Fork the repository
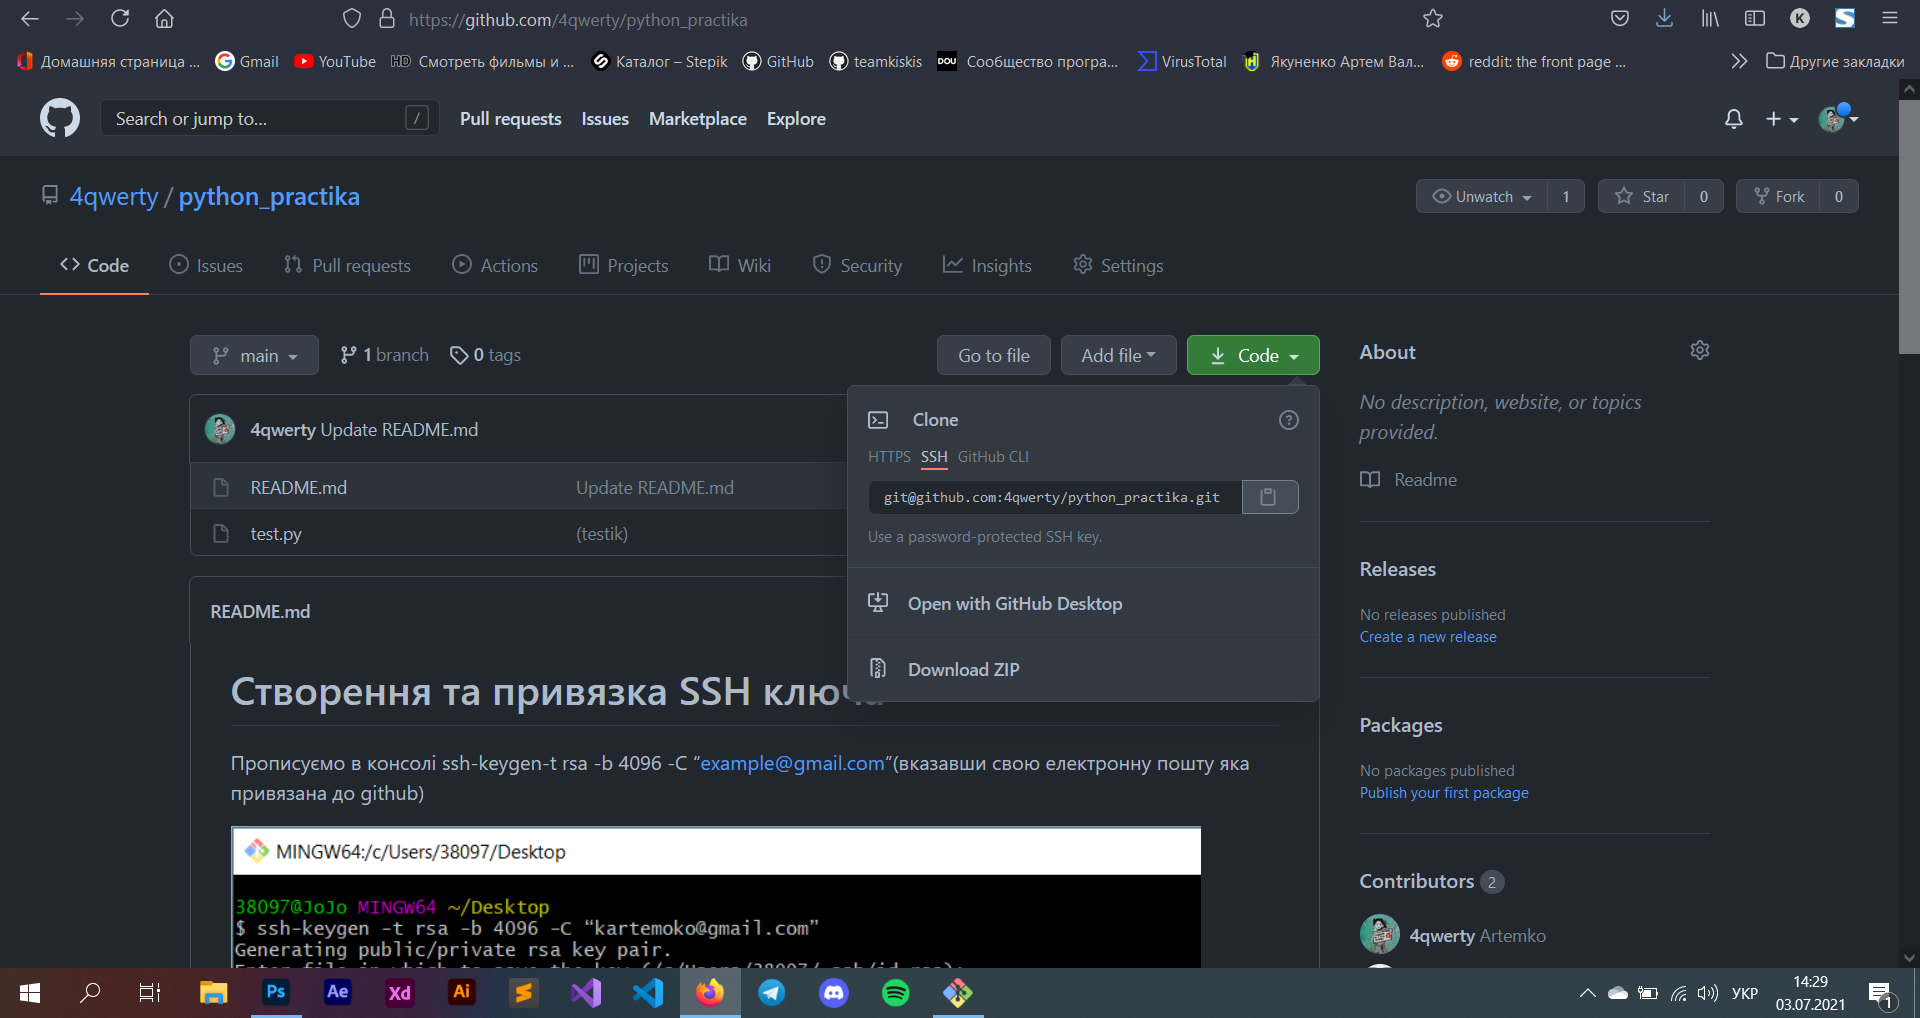 (x=1778, y=196)
